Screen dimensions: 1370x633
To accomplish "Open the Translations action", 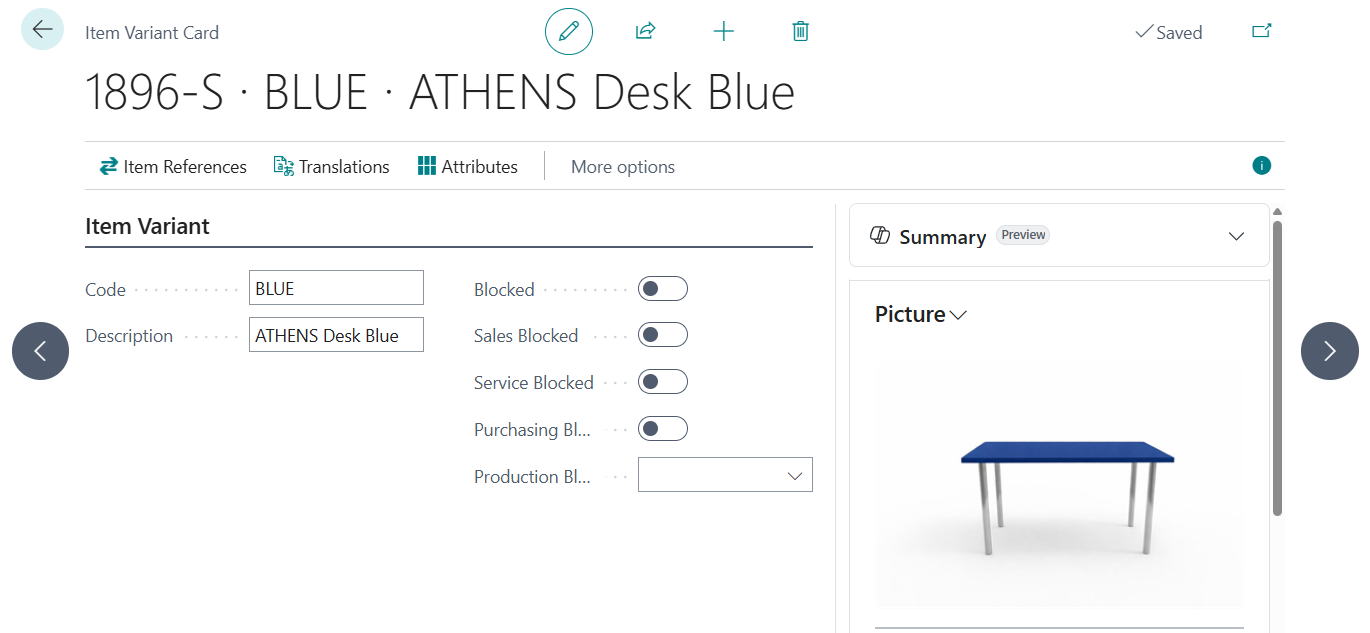I will click(x=332, y=167).
